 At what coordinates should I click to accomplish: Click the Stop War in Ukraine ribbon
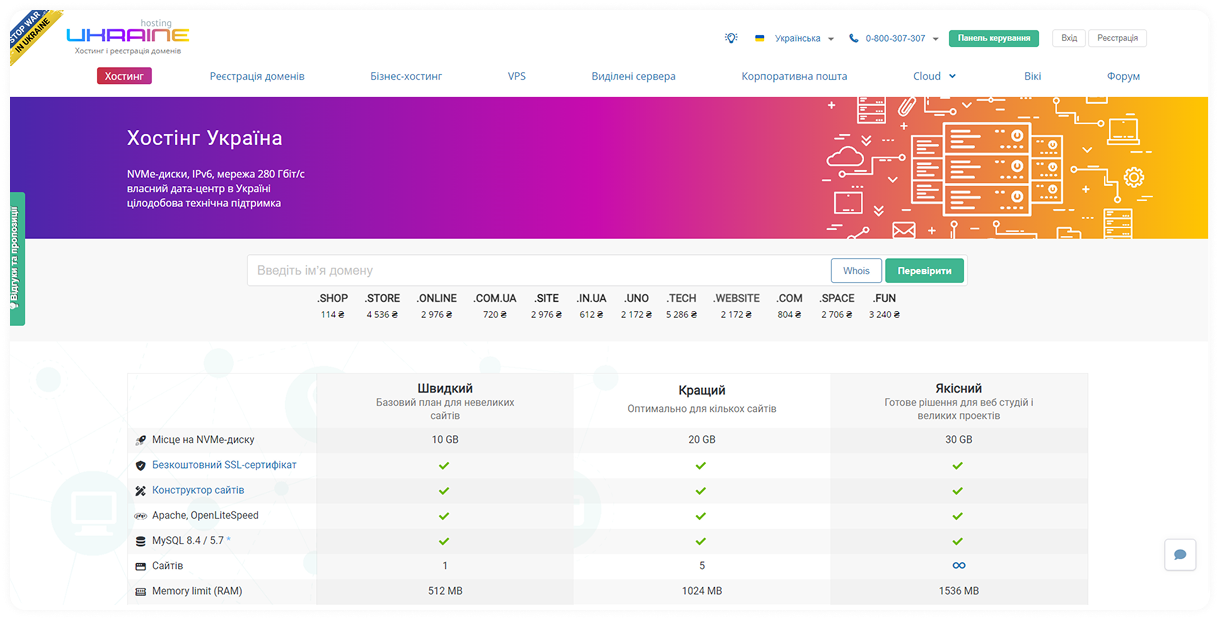(x=33, y=35)
